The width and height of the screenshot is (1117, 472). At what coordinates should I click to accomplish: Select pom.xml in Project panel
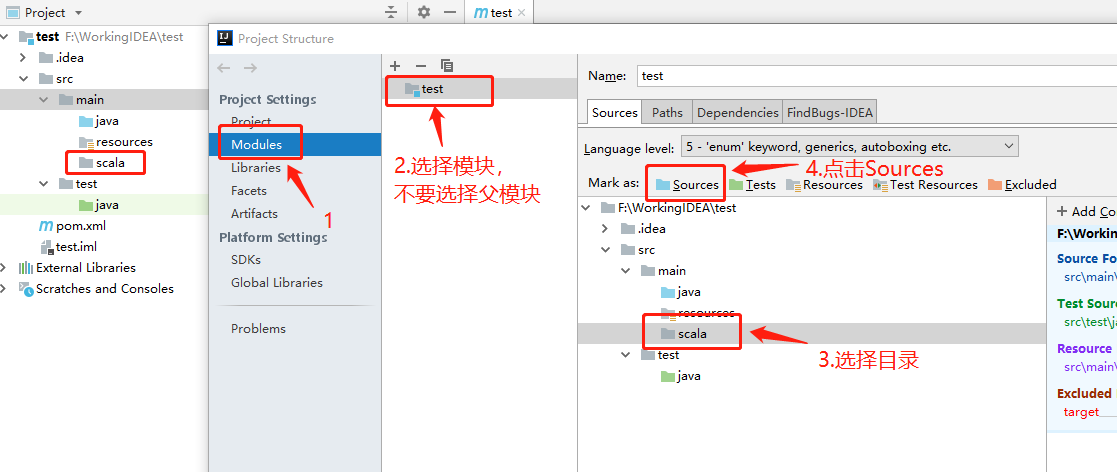click(71, 226)
